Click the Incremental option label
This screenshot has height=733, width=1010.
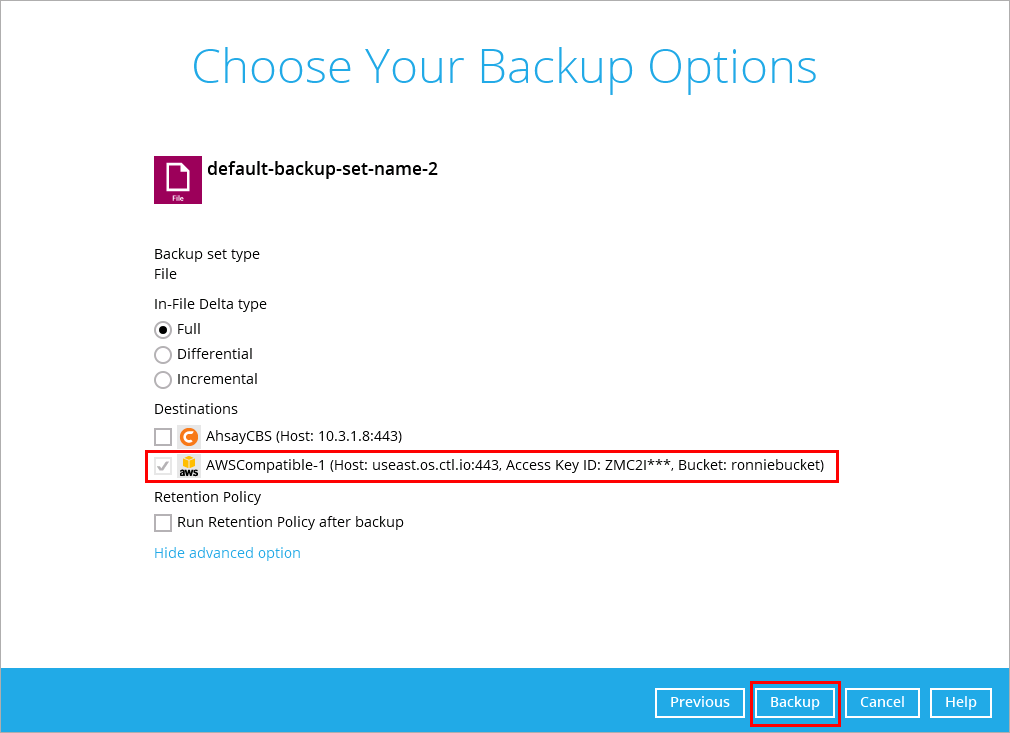click(x=217, y=379)
